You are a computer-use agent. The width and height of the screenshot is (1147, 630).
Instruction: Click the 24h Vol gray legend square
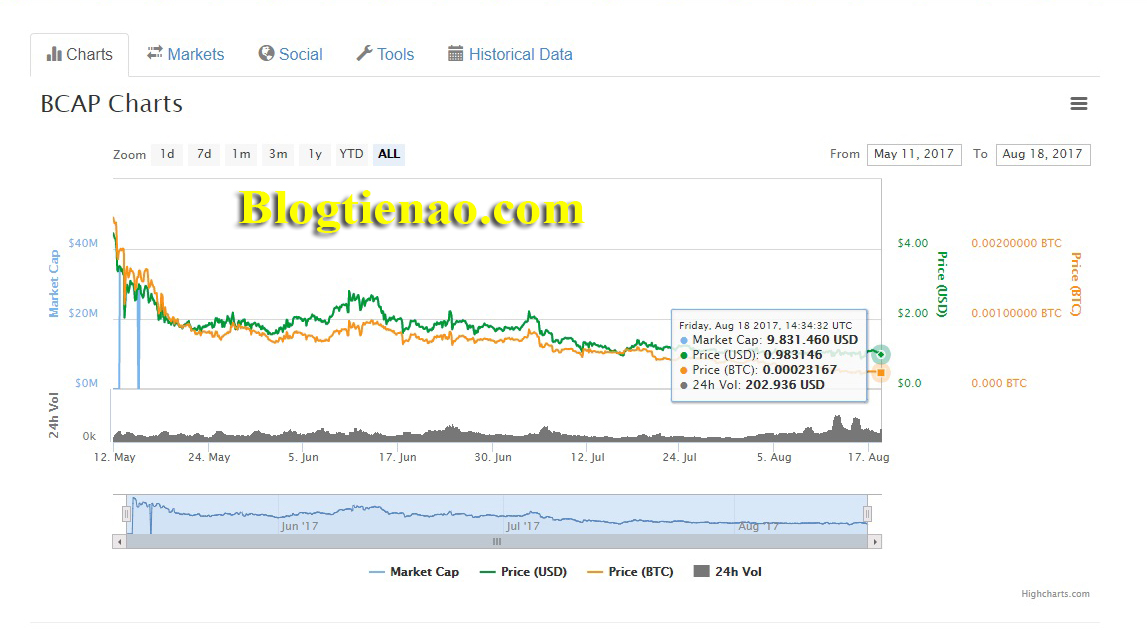702,571
